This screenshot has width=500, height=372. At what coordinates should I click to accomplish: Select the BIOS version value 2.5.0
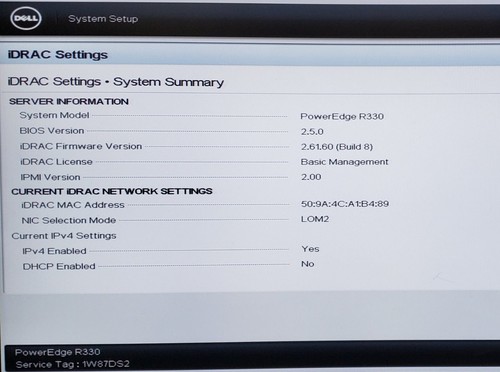pyautogui.click(x=312, y=132)
